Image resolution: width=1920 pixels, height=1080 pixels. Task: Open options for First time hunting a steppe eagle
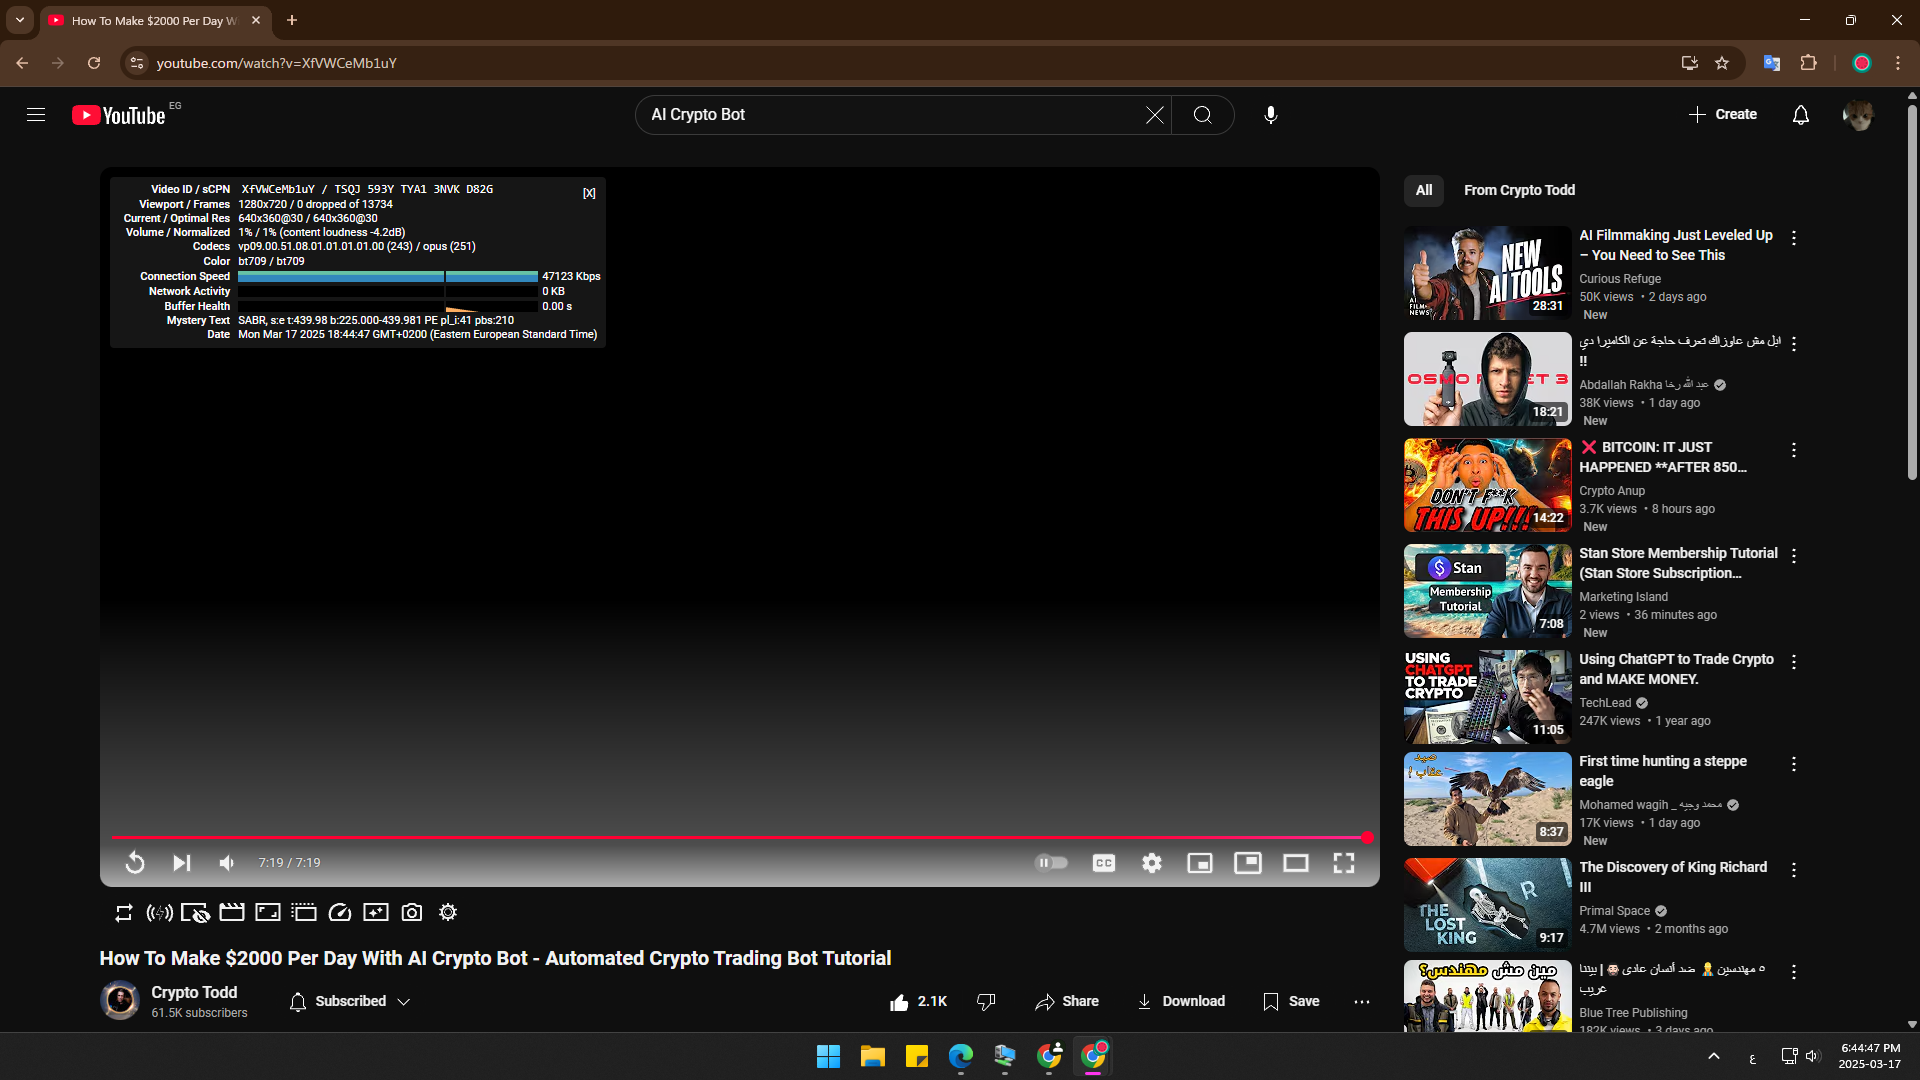1794,764
